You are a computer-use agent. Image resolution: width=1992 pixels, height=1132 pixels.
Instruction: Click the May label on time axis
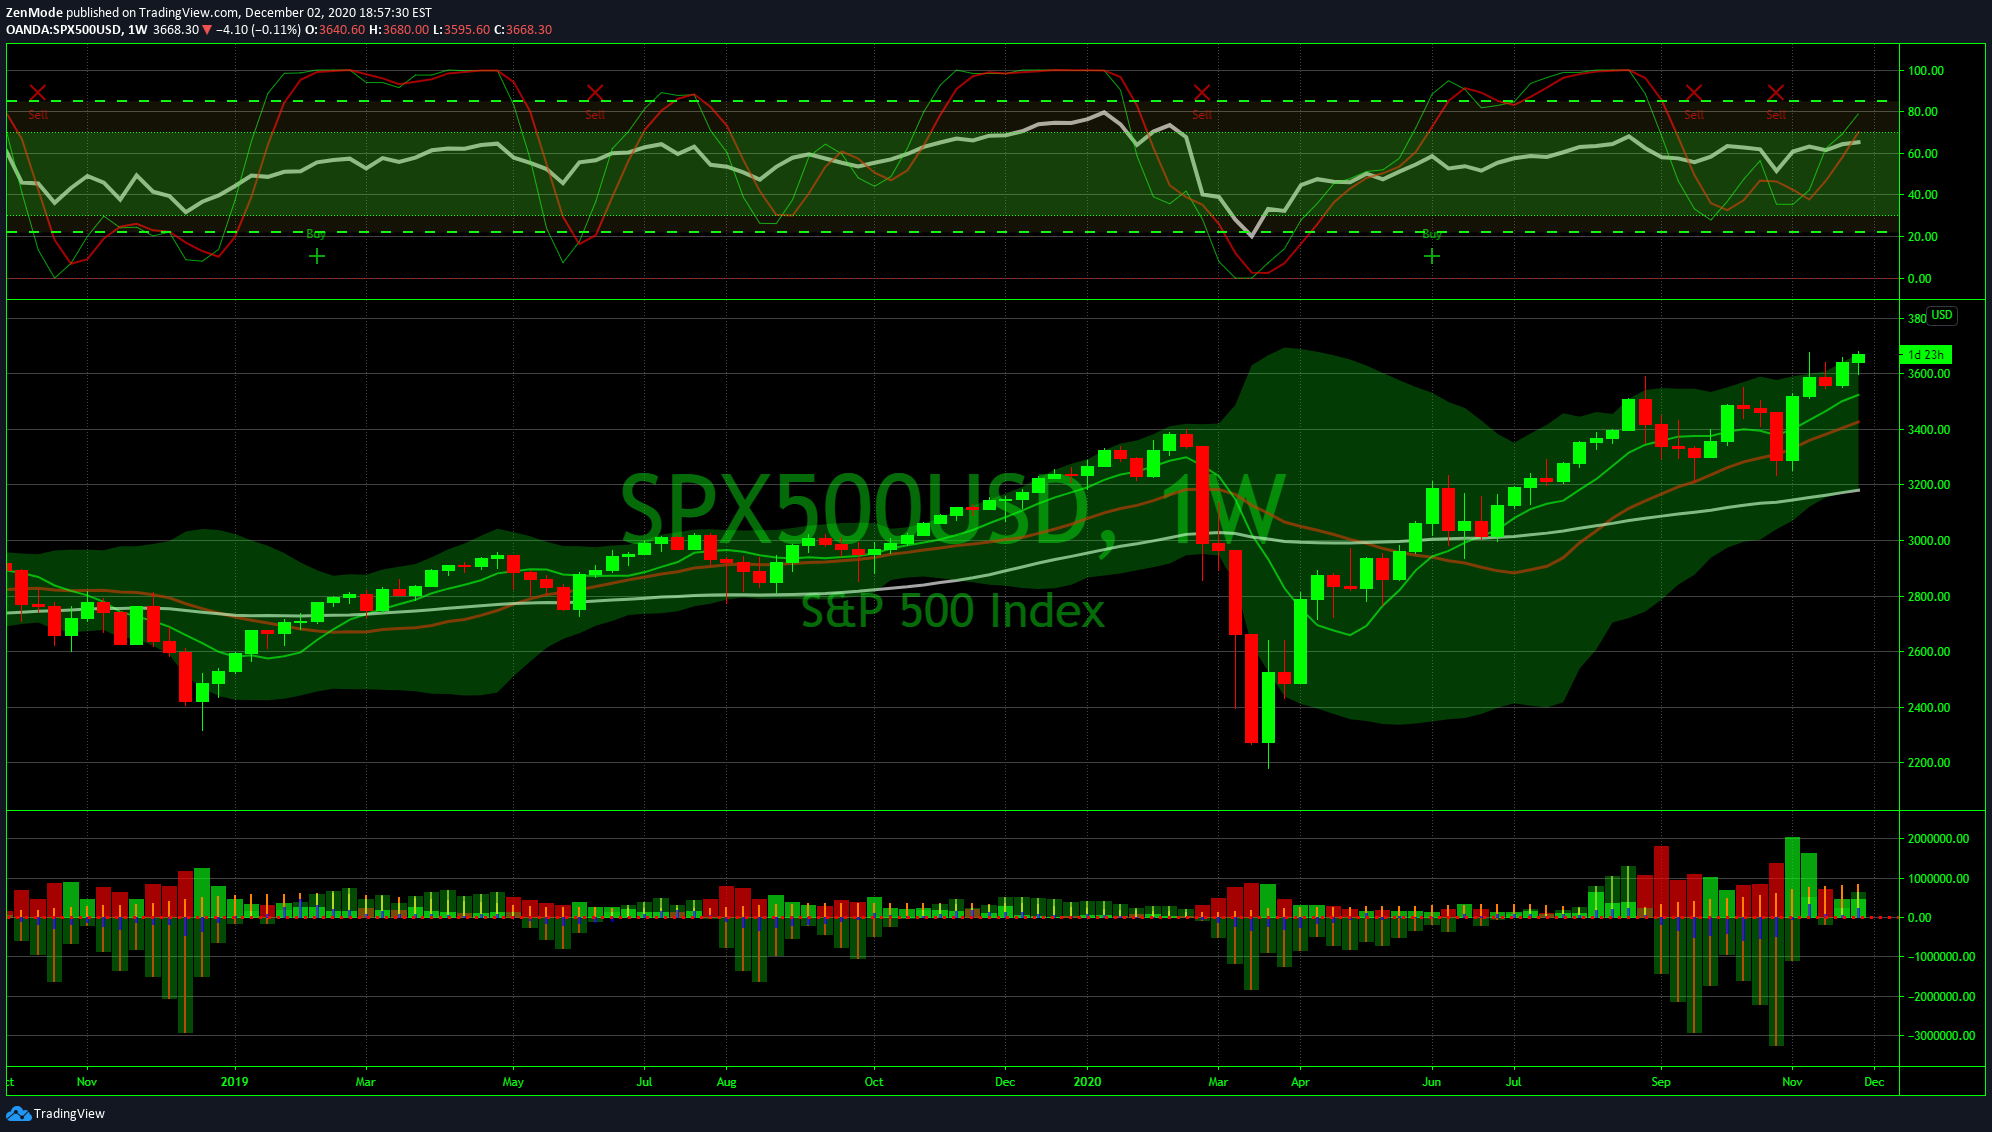[x=513, y=1082]
